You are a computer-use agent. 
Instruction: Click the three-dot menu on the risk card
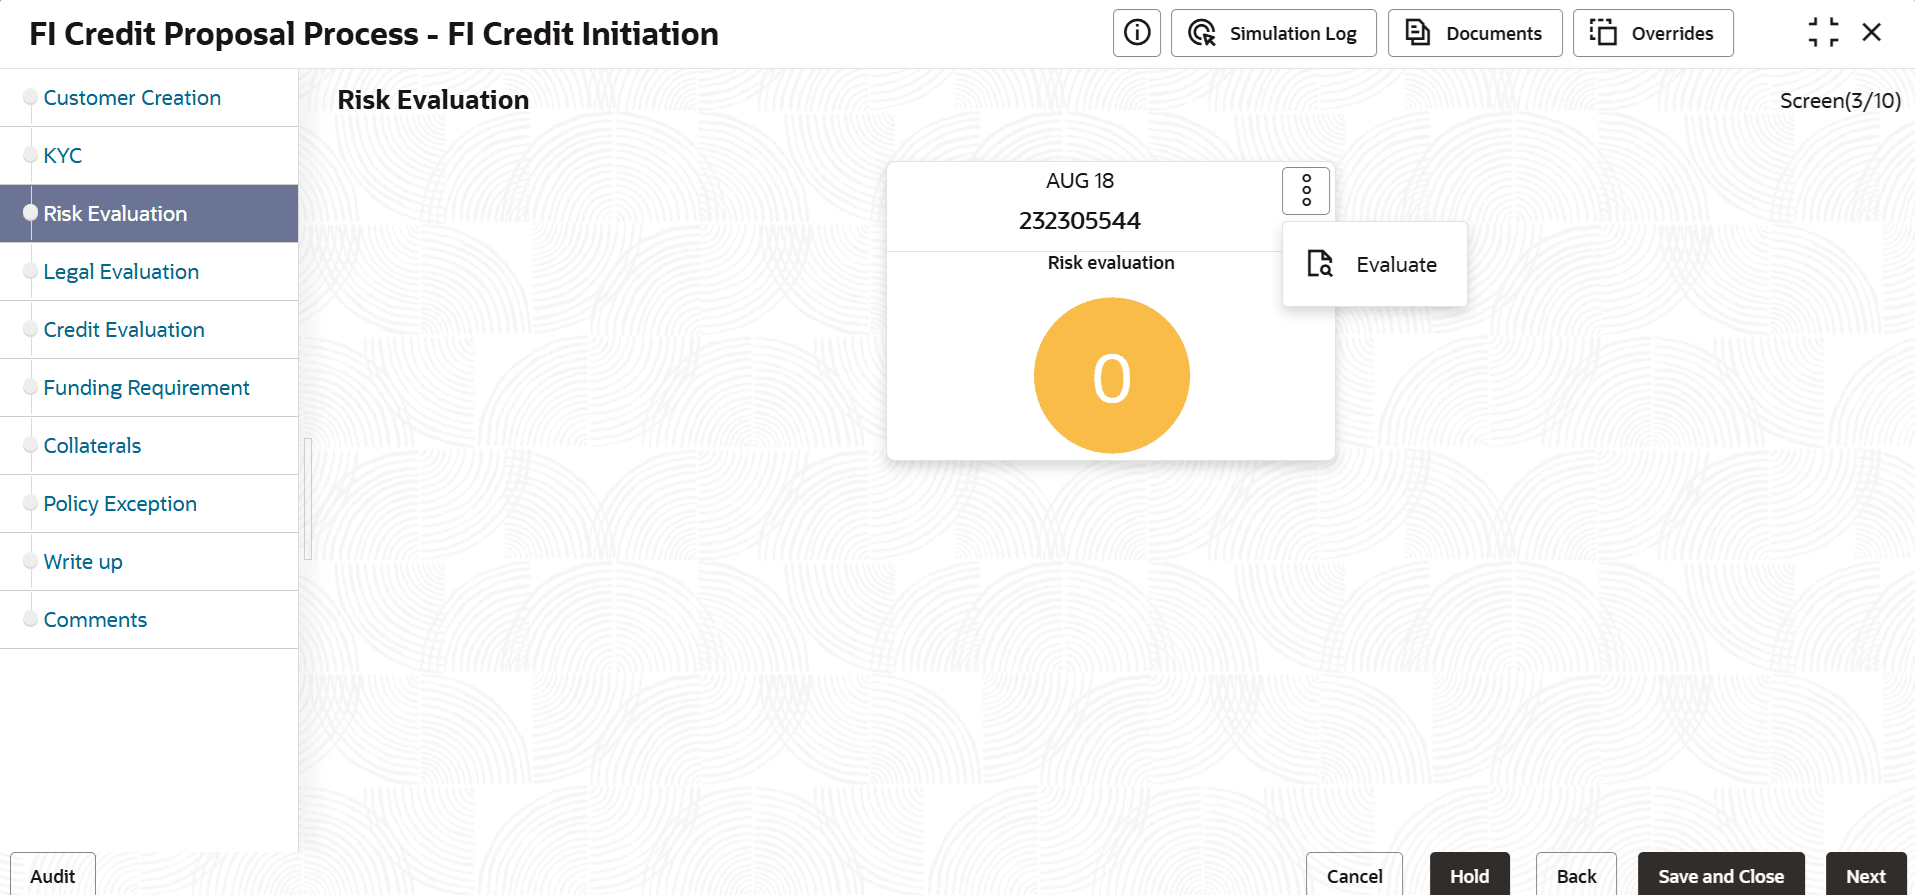coord(1306,190)
